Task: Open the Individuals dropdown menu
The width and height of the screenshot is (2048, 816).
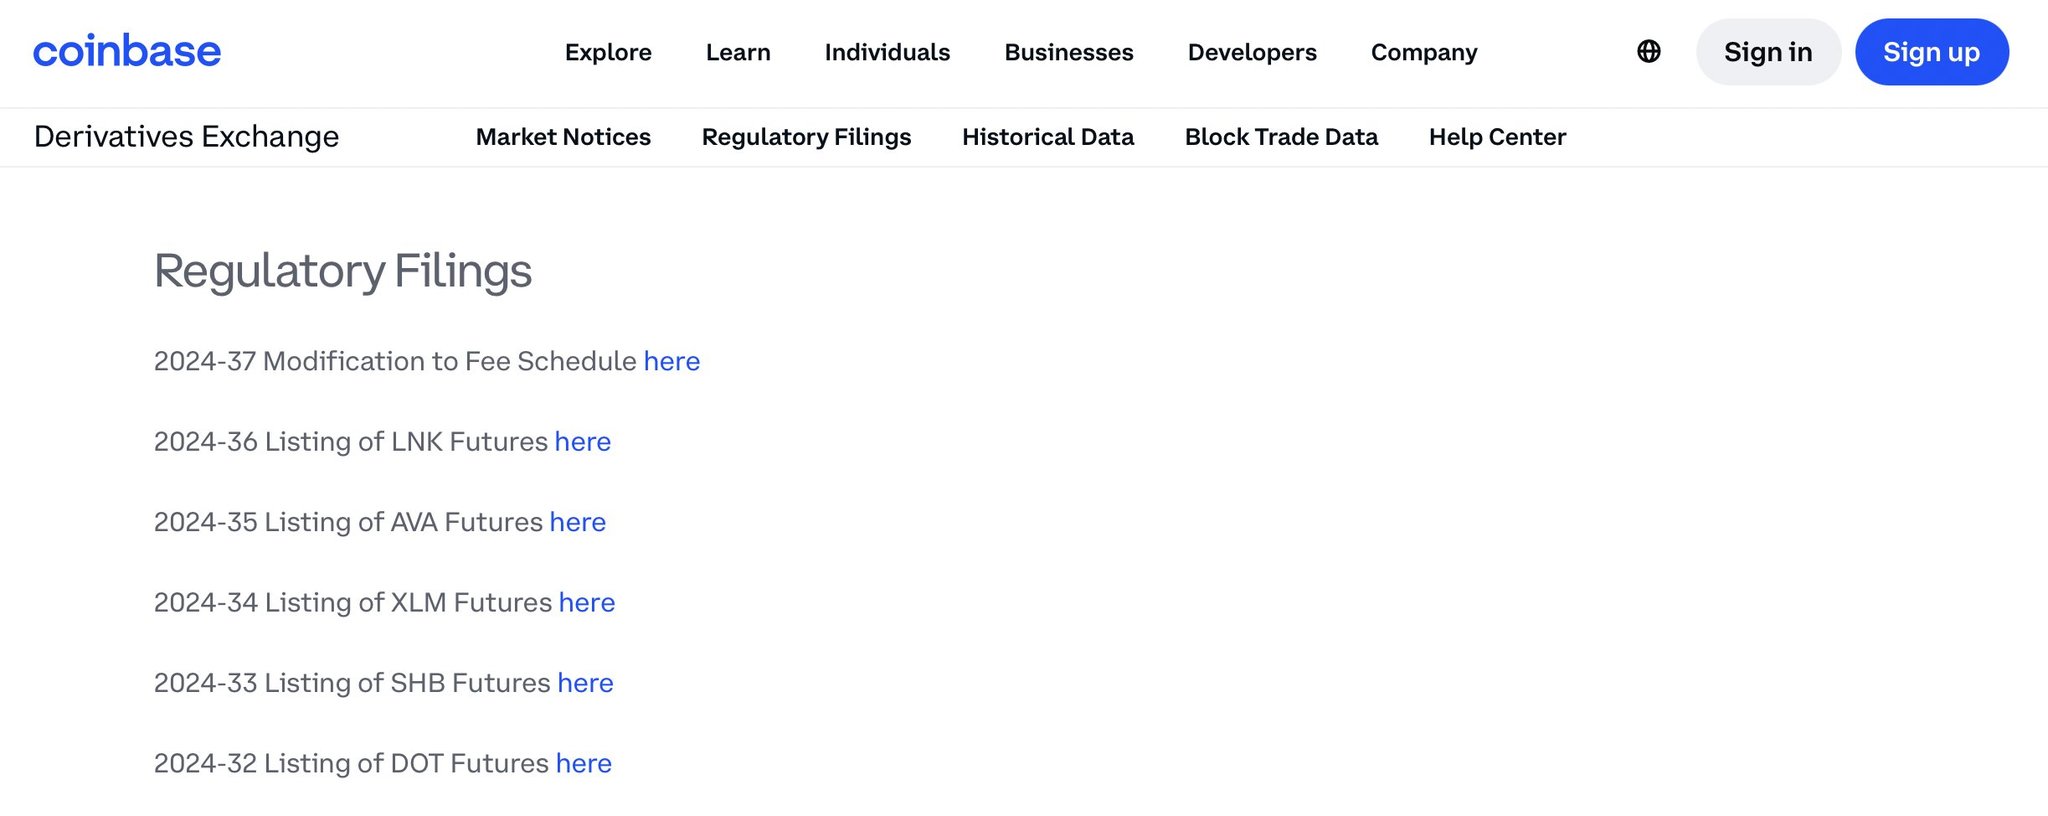Action: 887,52
